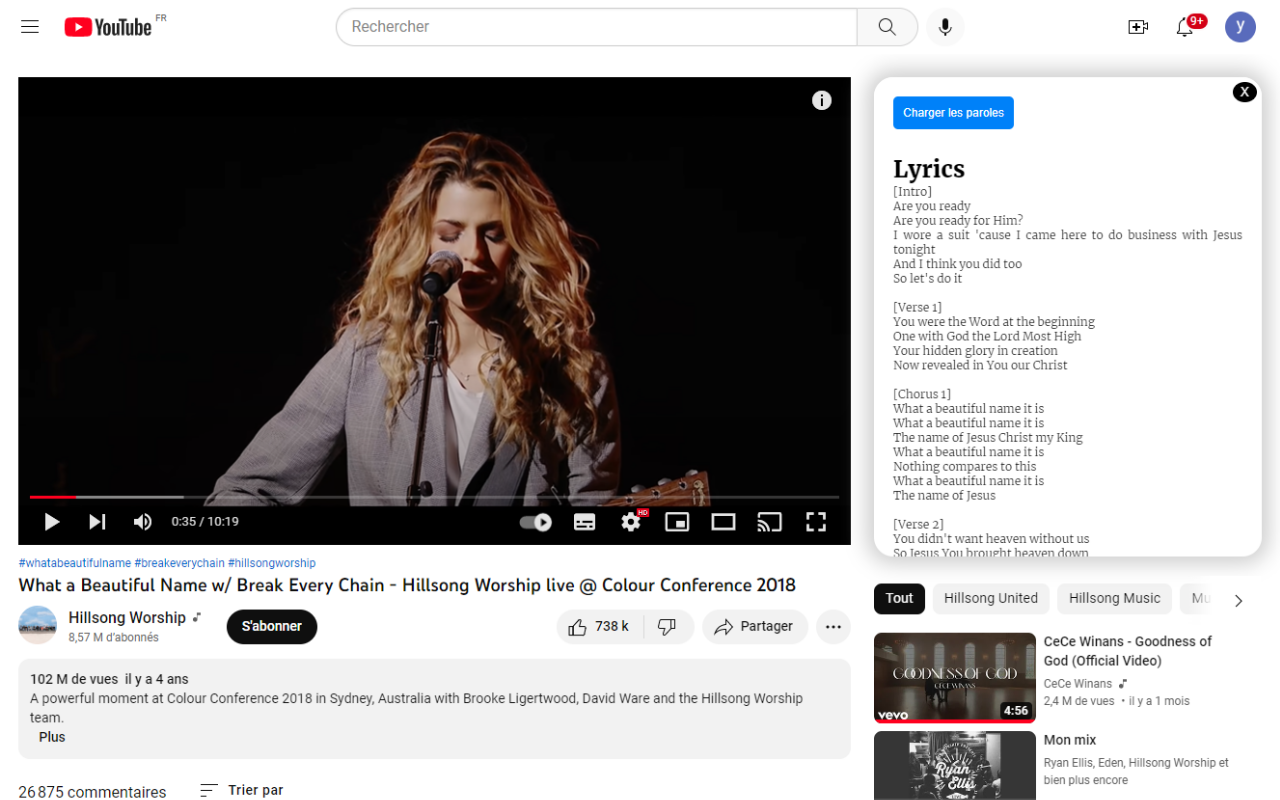This screenshot has width=1280, height=800.
Task: Open the #whatabeautifulname hashtag
Action: pyautogui.click(x=75, y=563)
